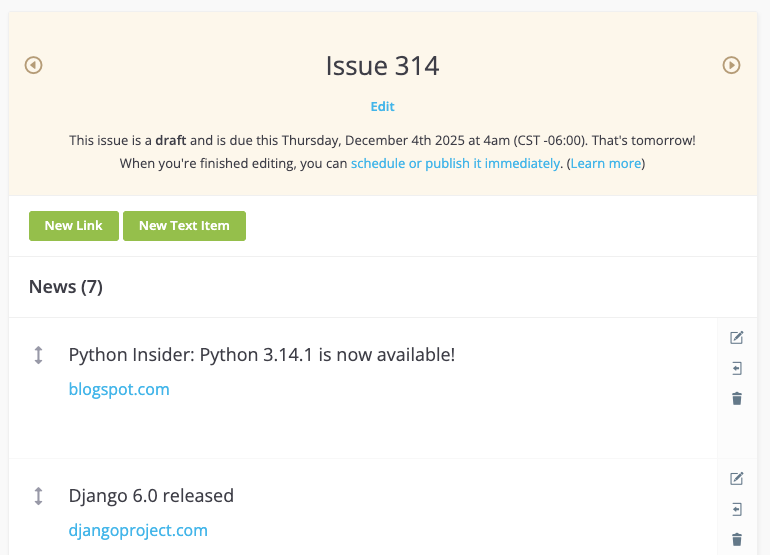Viewport: 770px width, 555px height.
Task: Delete the Python 3.14.1 news item
Action: (x=737, y=398)
